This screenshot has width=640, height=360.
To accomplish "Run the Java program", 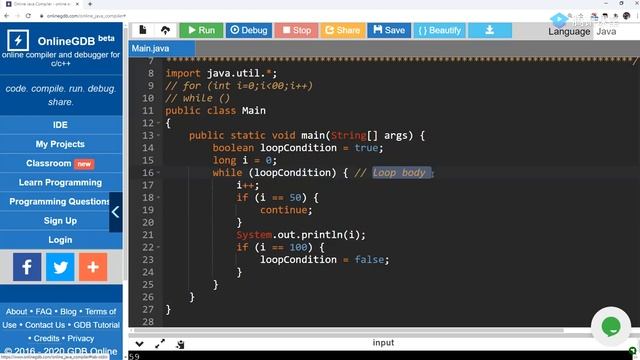I will 201,30.
